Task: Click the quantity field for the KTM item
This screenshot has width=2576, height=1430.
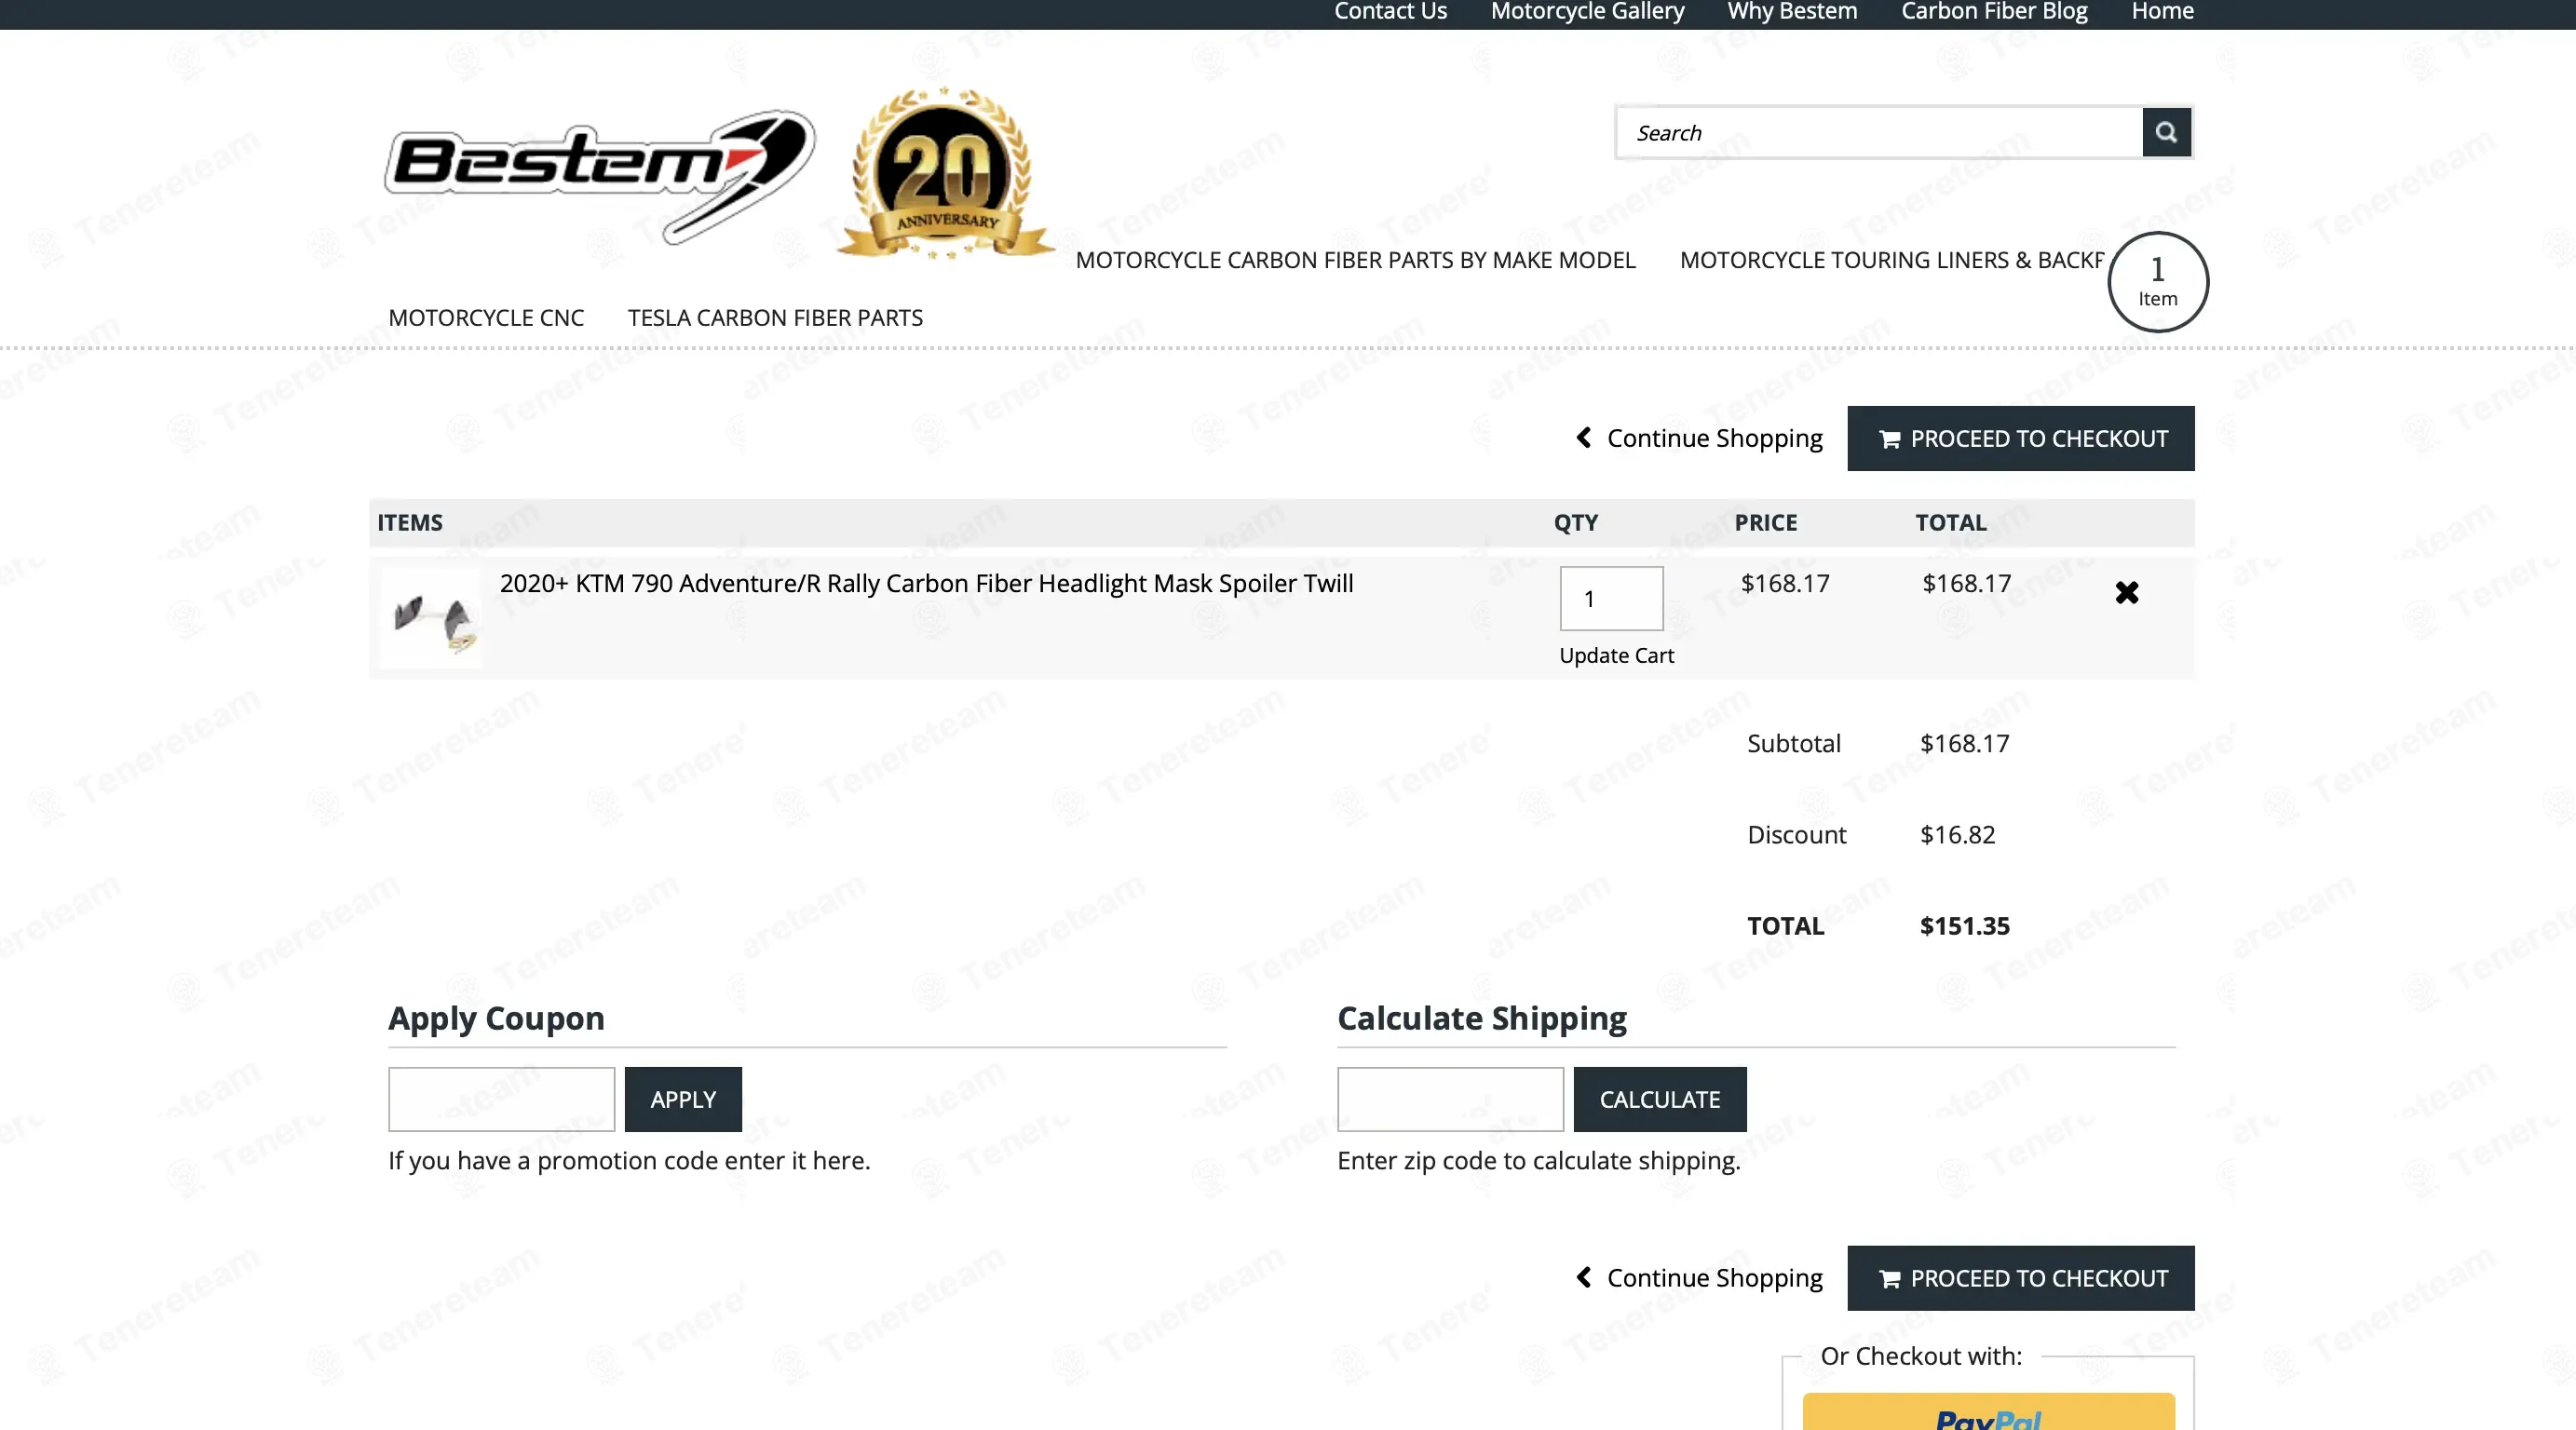Action: click(x=1611, y=599)
